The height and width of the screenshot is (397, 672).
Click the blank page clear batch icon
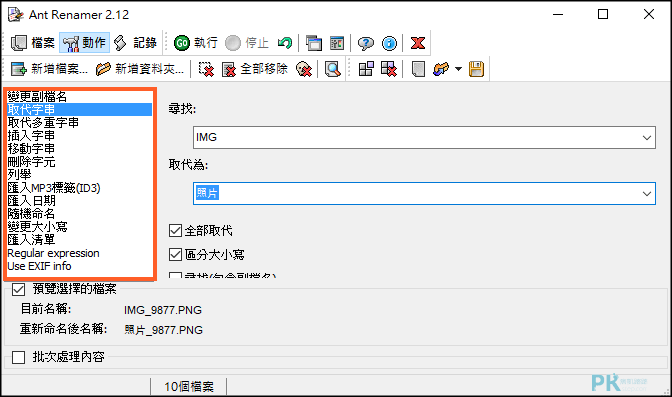418,69
